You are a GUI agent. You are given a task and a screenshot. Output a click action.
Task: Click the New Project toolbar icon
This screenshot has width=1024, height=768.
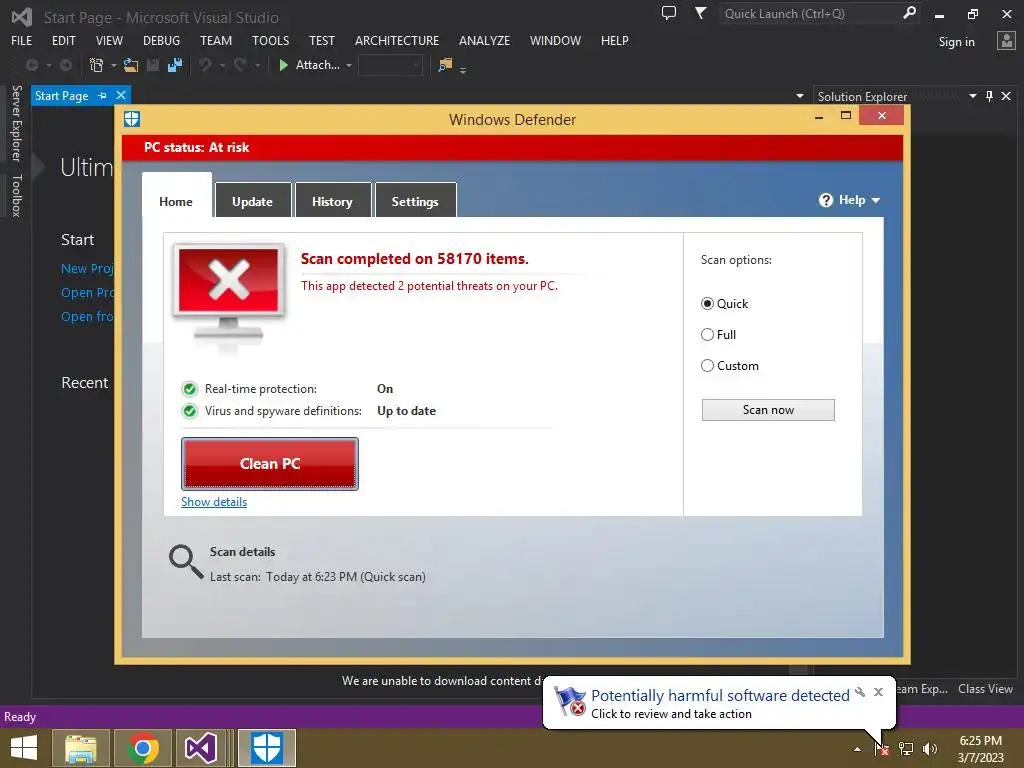coord(96,65)
